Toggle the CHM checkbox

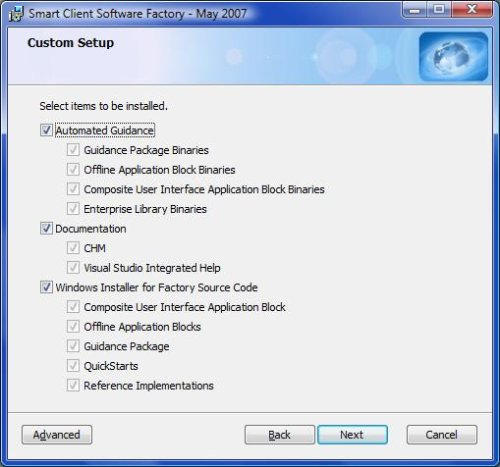(x=73, y=248)
